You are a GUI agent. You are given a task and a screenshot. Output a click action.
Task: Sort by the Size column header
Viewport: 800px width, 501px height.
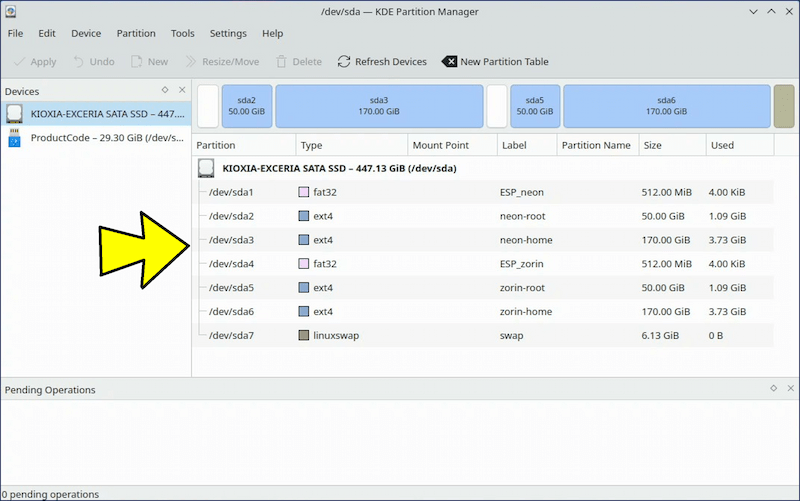coord(652,145)
